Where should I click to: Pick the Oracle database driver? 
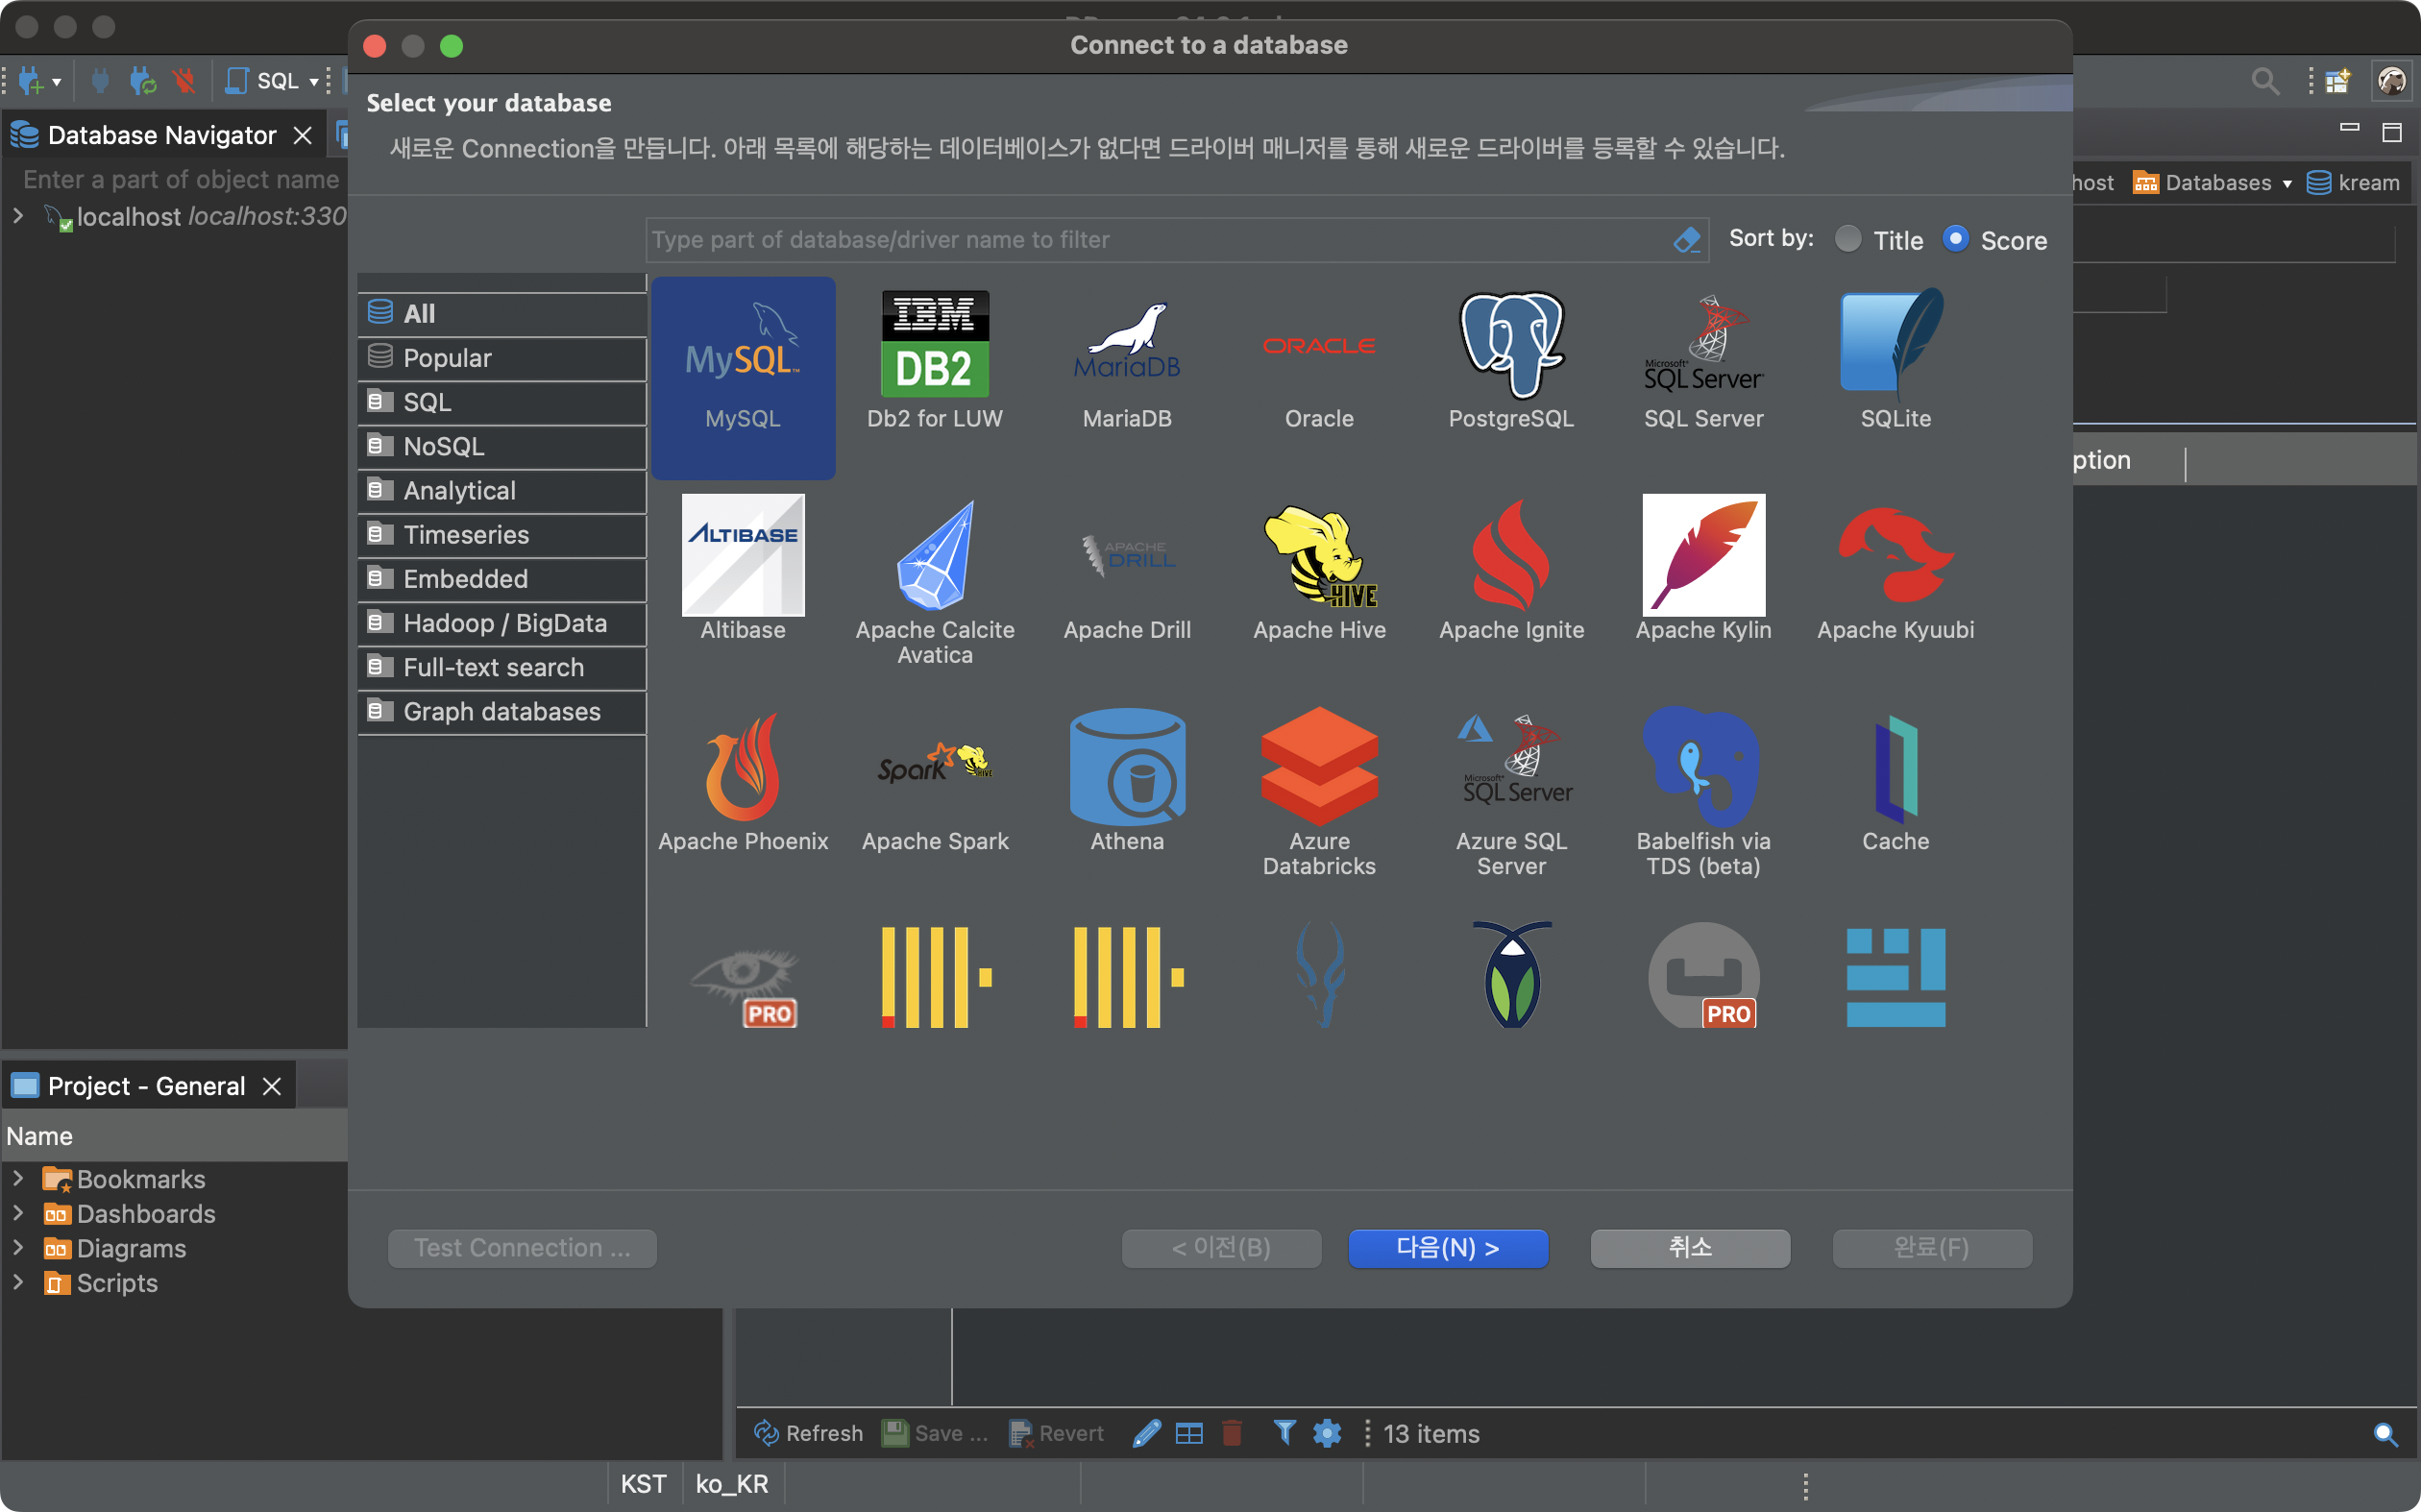coord(1319,360)
